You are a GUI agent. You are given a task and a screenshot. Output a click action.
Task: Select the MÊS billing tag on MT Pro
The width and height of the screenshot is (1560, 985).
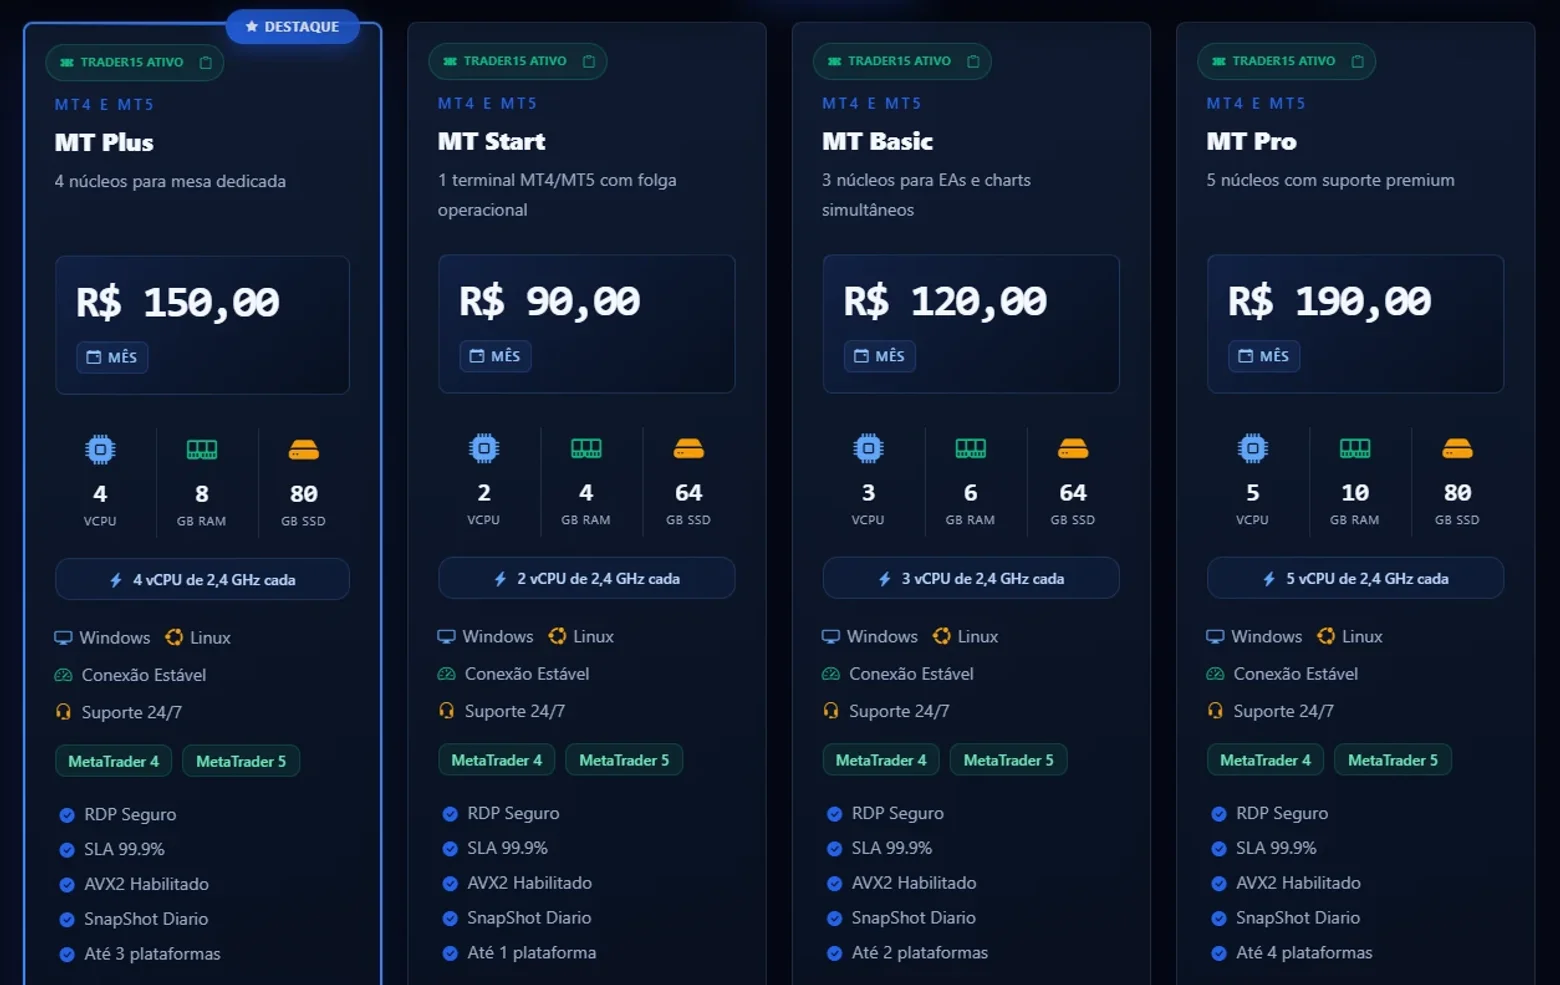tap(1264, 356)
